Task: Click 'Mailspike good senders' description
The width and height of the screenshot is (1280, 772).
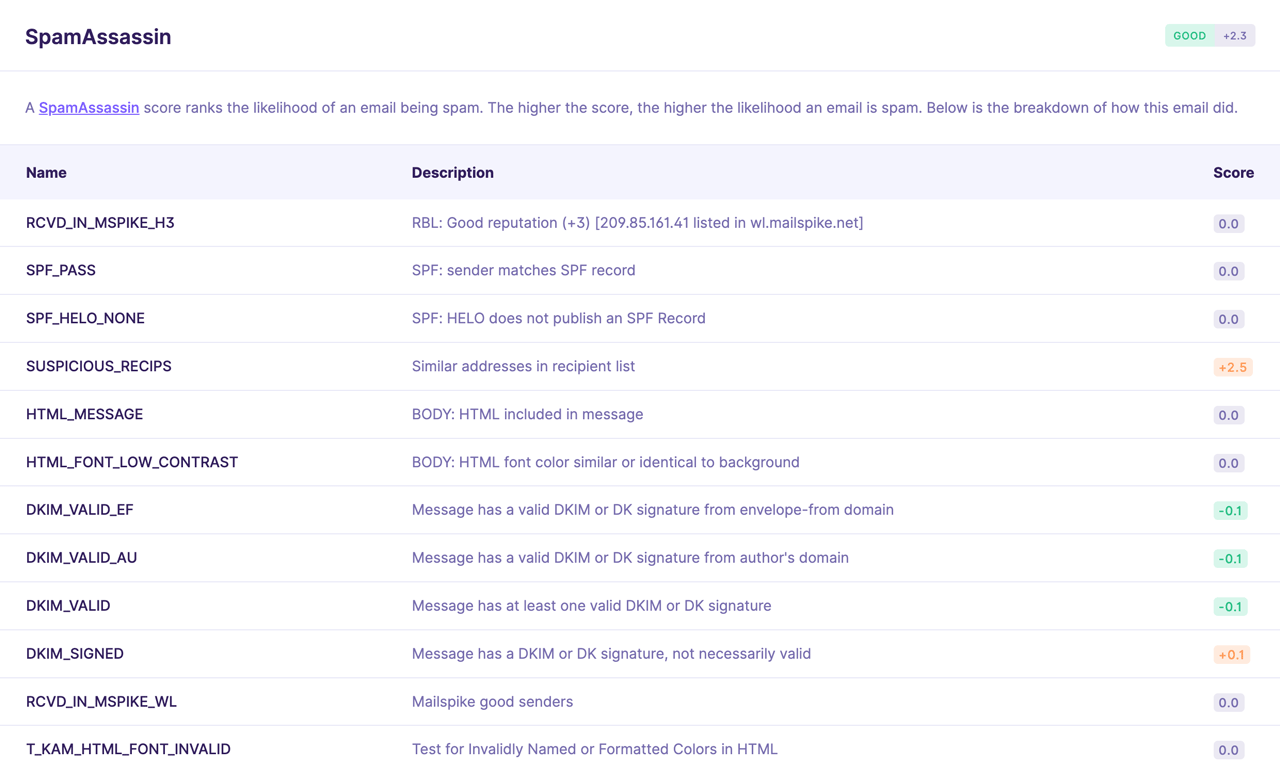Action: (492, 701)
